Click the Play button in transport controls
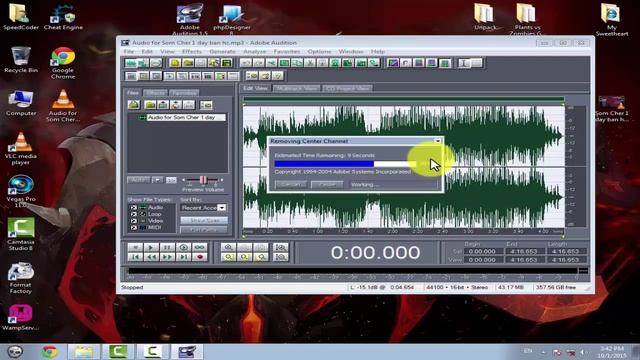The image size is (640, 360). coord(151,247)
